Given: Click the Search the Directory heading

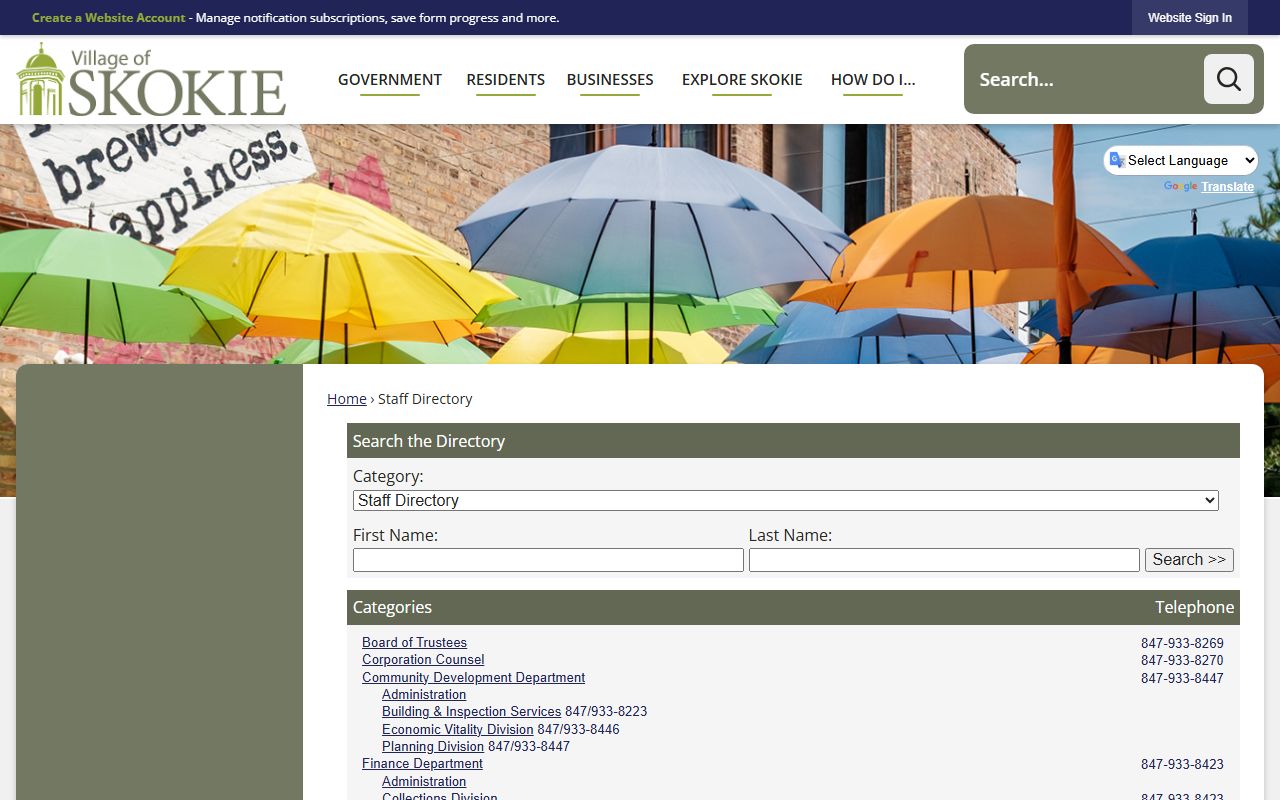Looking at the screenshot, I should click(429, 441).
